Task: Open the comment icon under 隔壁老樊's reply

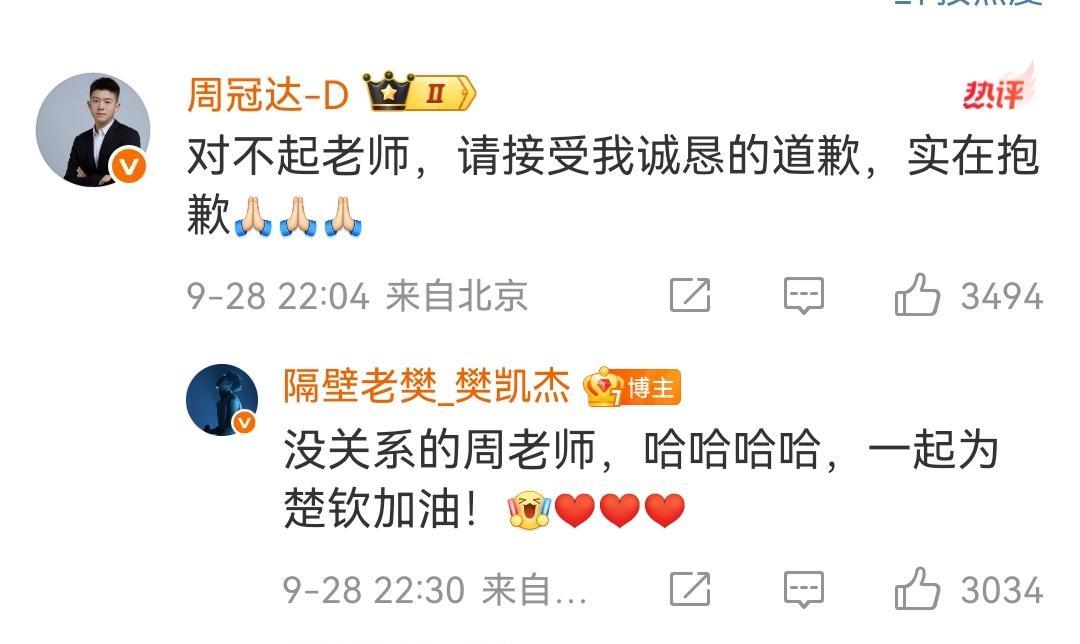Action: tap(804, 590)
